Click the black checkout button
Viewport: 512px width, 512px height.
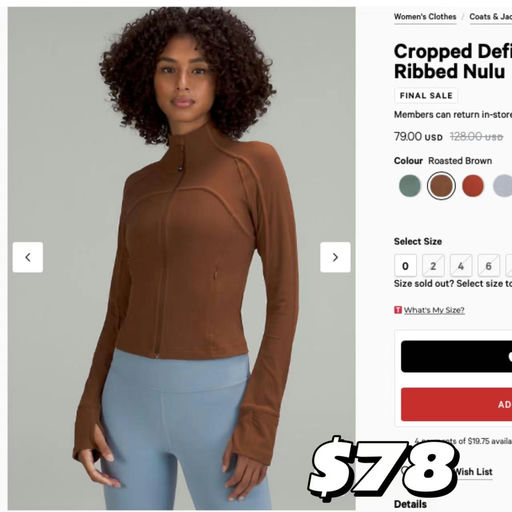456,356
